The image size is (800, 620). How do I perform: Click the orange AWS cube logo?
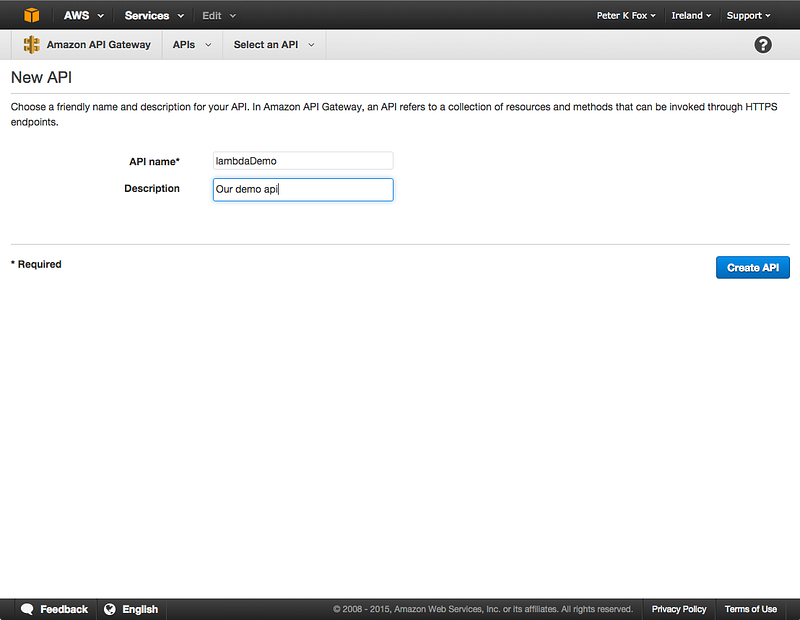click(32, 15)
